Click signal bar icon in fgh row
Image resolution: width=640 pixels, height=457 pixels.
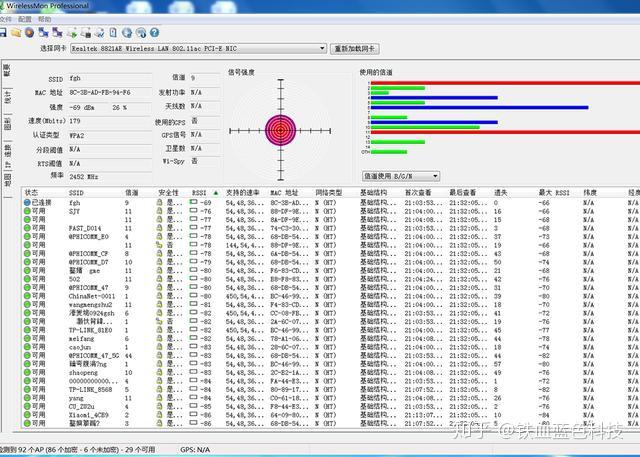coord(193,202)
